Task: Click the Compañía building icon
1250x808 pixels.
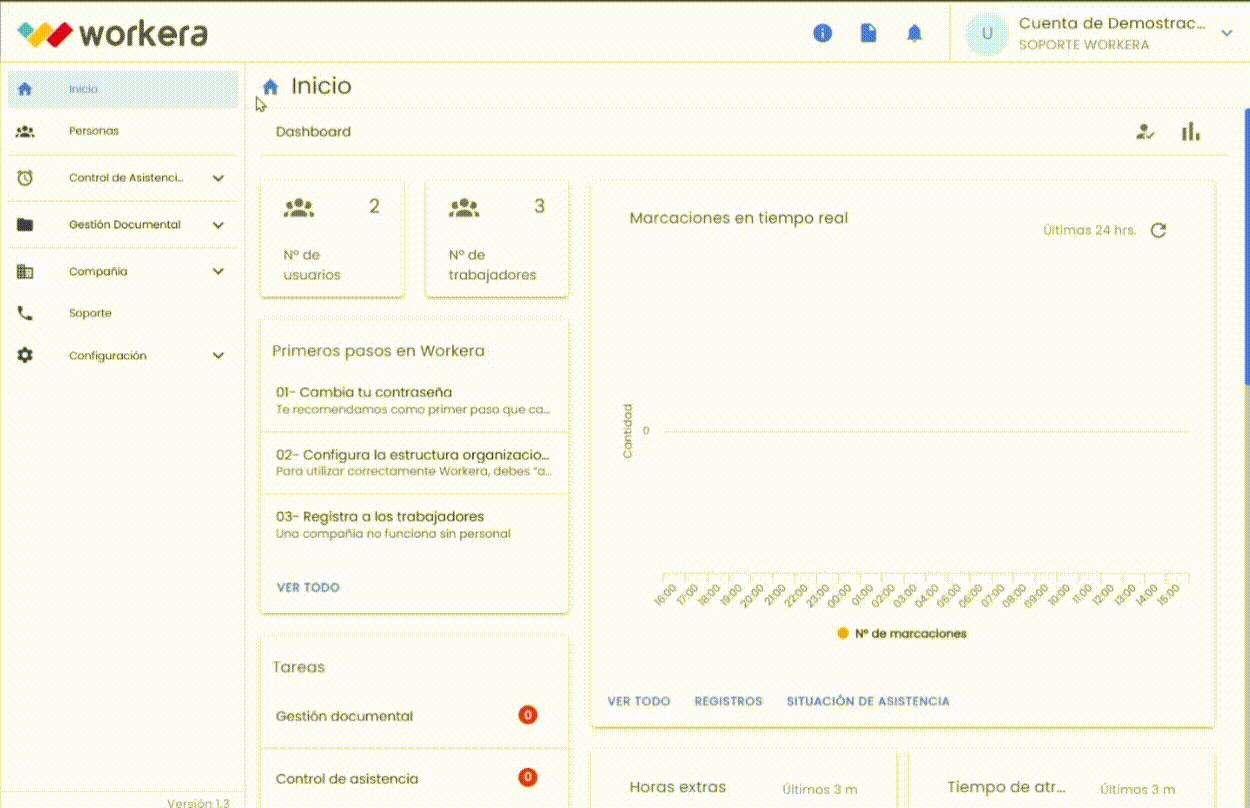Action: 25,272
